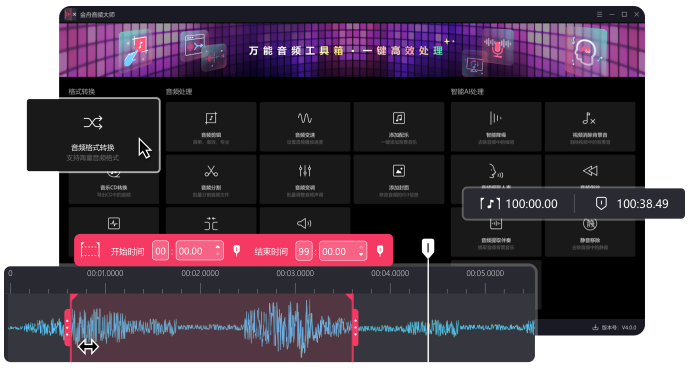Set start marker pin beside 开始时间
The width and height of the screenshot is (688, 372).
(236, 251)
